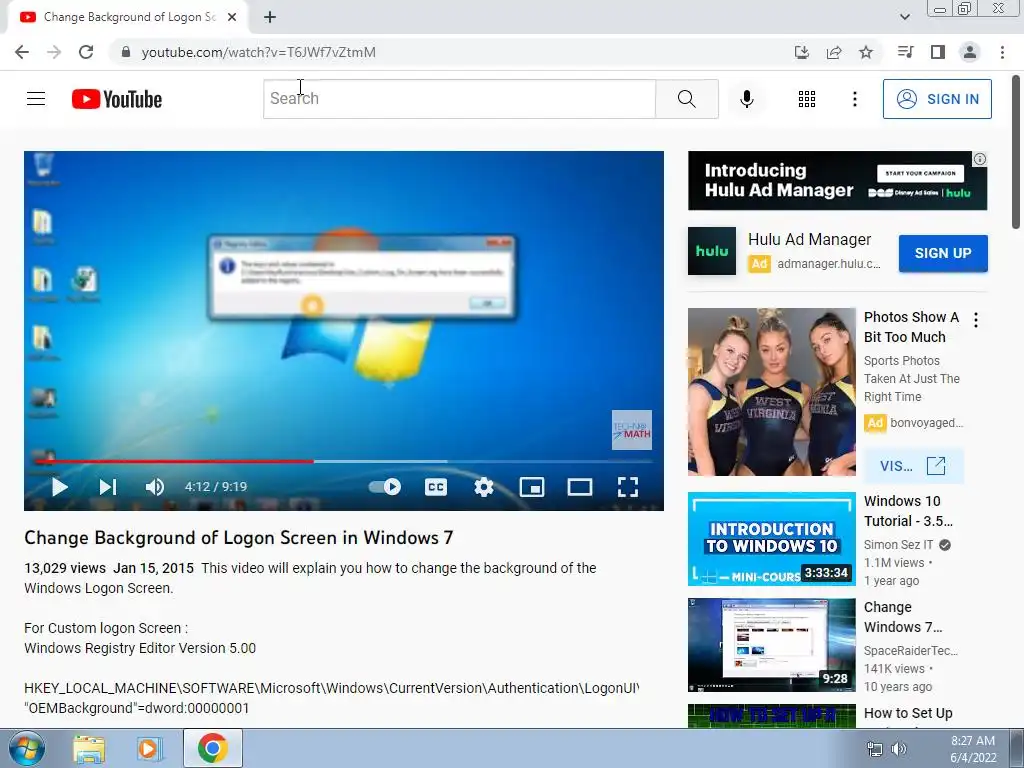Click the VIS... visit site button
The image size is (1024, 768).
point(913,466)
